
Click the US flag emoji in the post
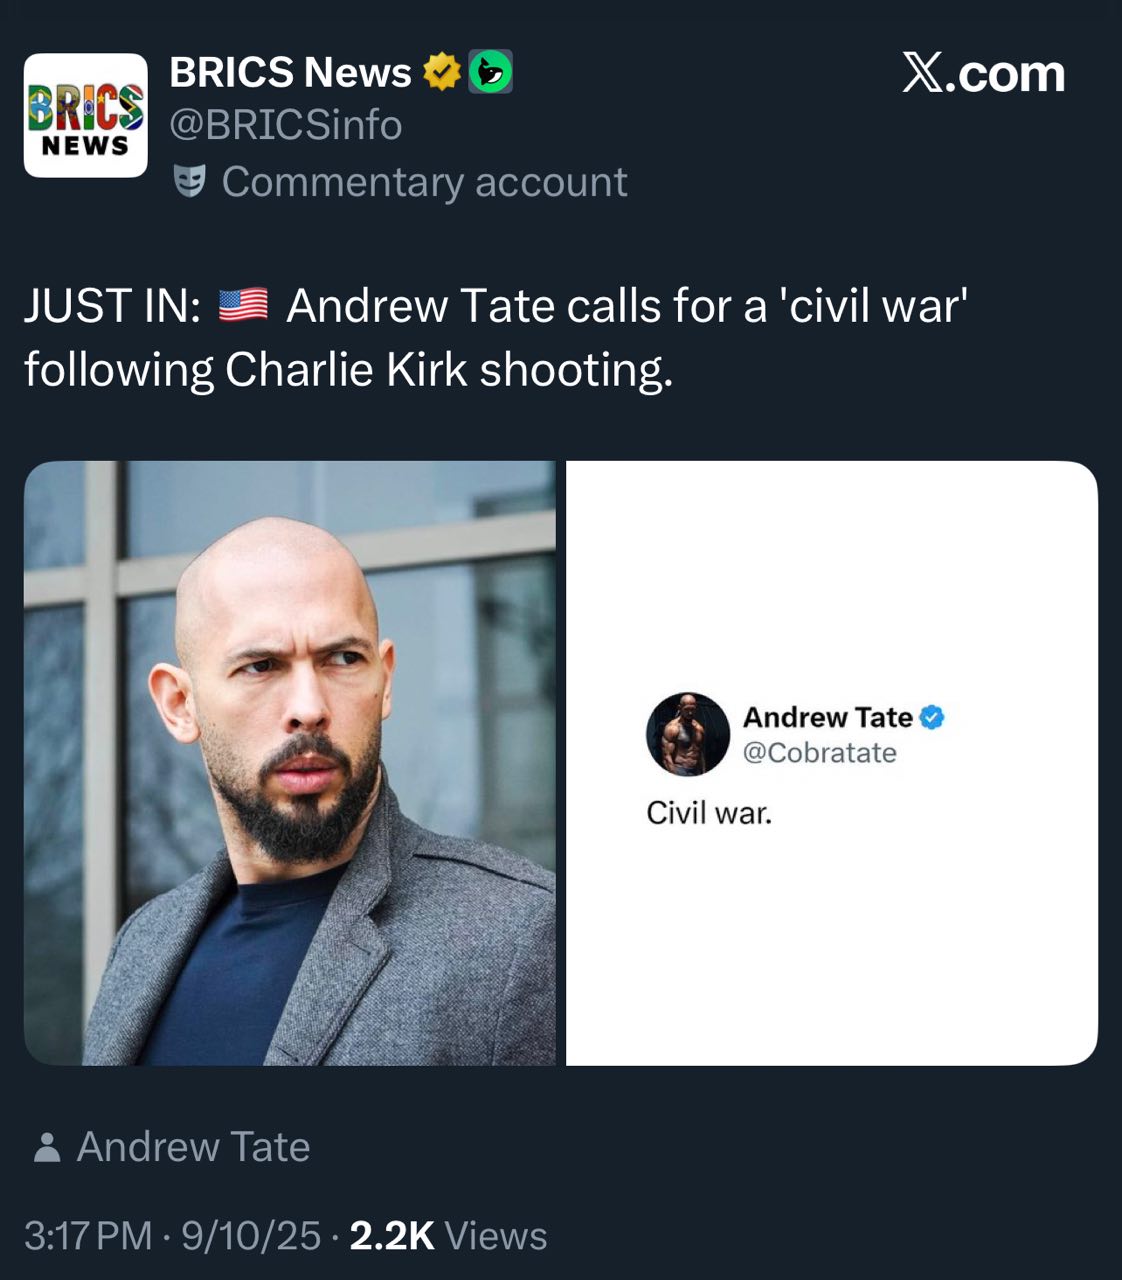243,305
